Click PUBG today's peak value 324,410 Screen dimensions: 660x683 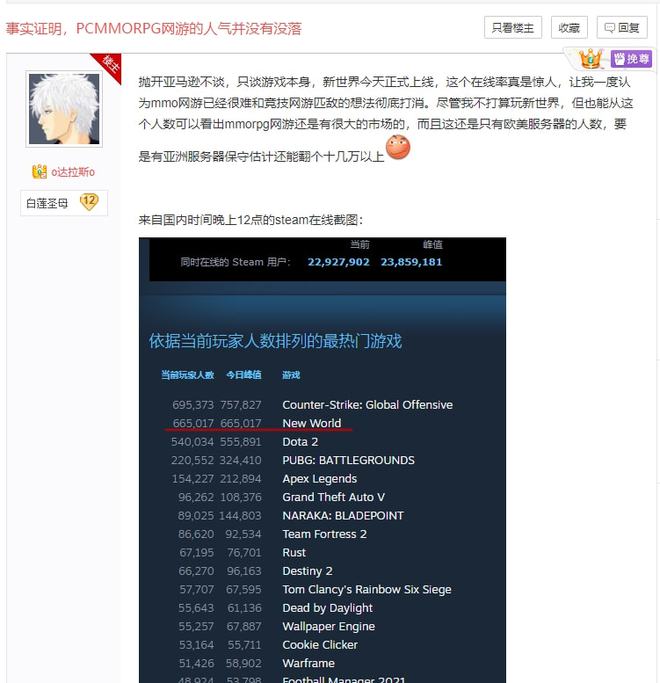241,460
